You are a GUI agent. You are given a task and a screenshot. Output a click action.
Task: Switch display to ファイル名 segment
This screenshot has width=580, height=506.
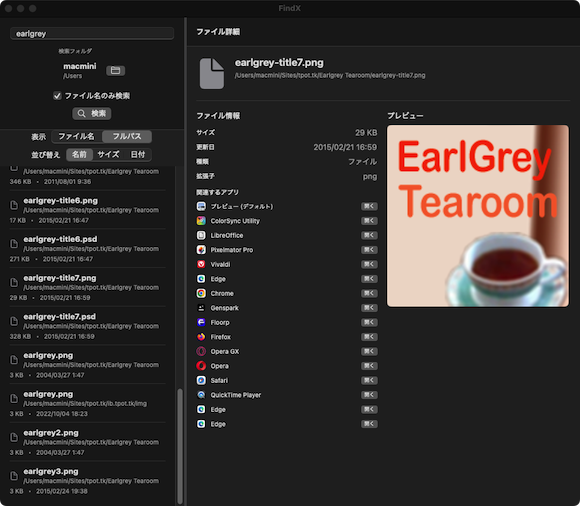(77, 136)
